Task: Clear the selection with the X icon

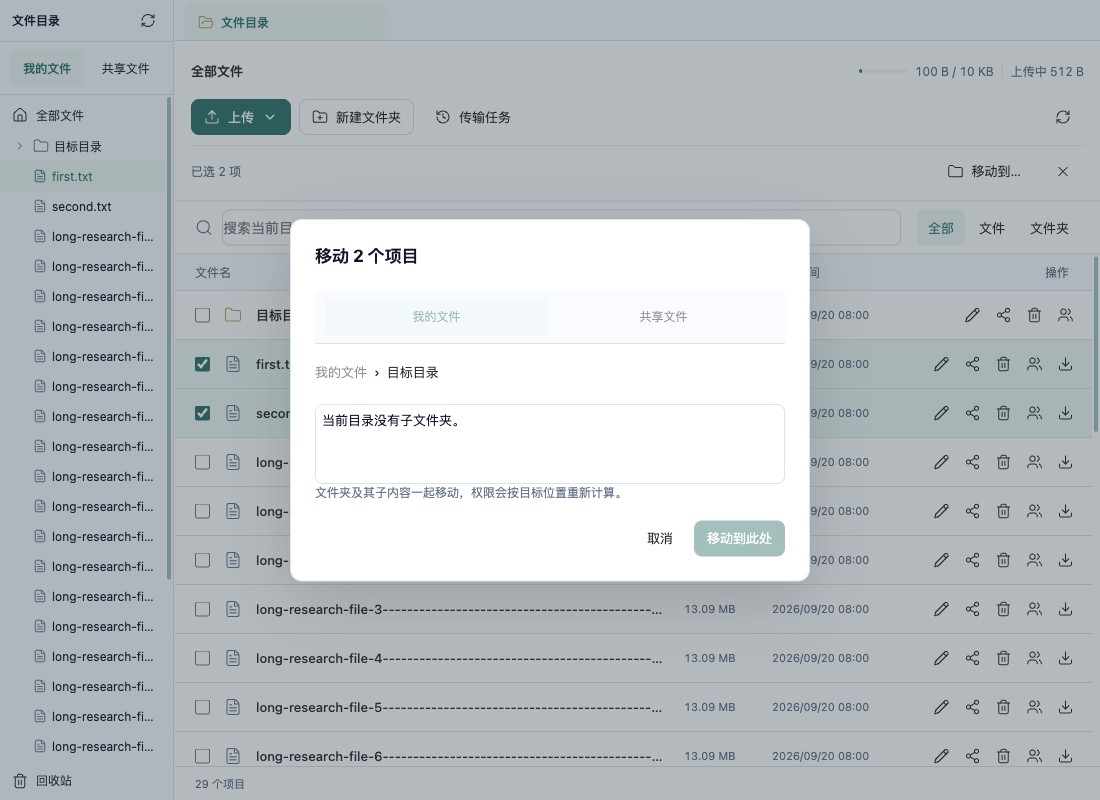Action: [1063, 171]
